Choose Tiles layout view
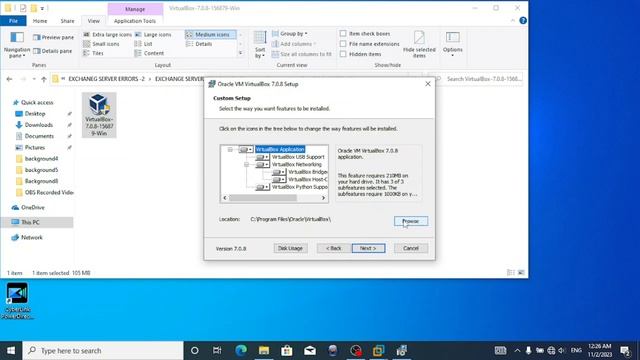 (93, 53)
